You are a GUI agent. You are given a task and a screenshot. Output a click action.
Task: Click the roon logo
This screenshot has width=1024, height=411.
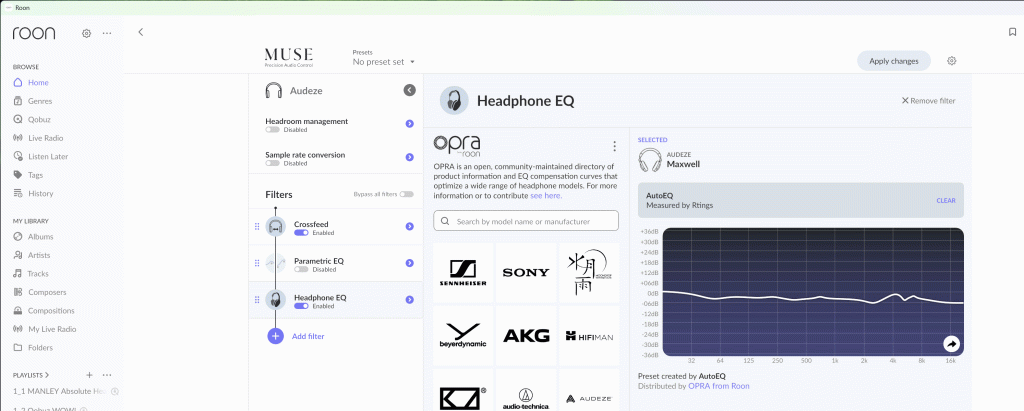coord(34,33)
